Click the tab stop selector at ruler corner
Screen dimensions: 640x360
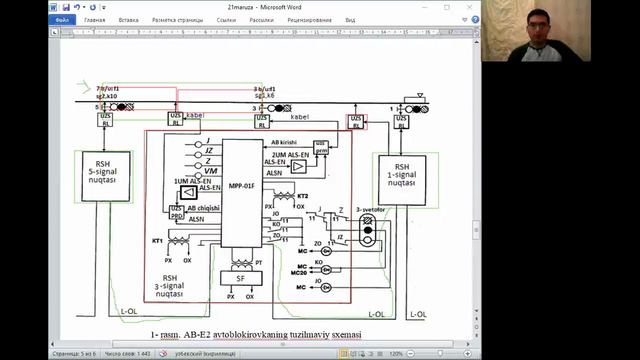pos(54,32)
